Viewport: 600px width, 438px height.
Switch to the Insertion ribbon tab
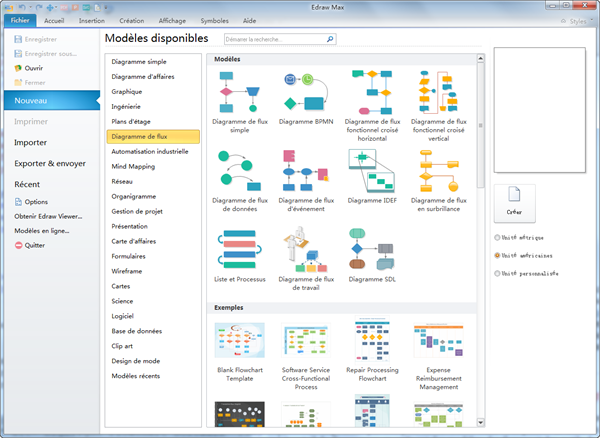pos(92,21)
